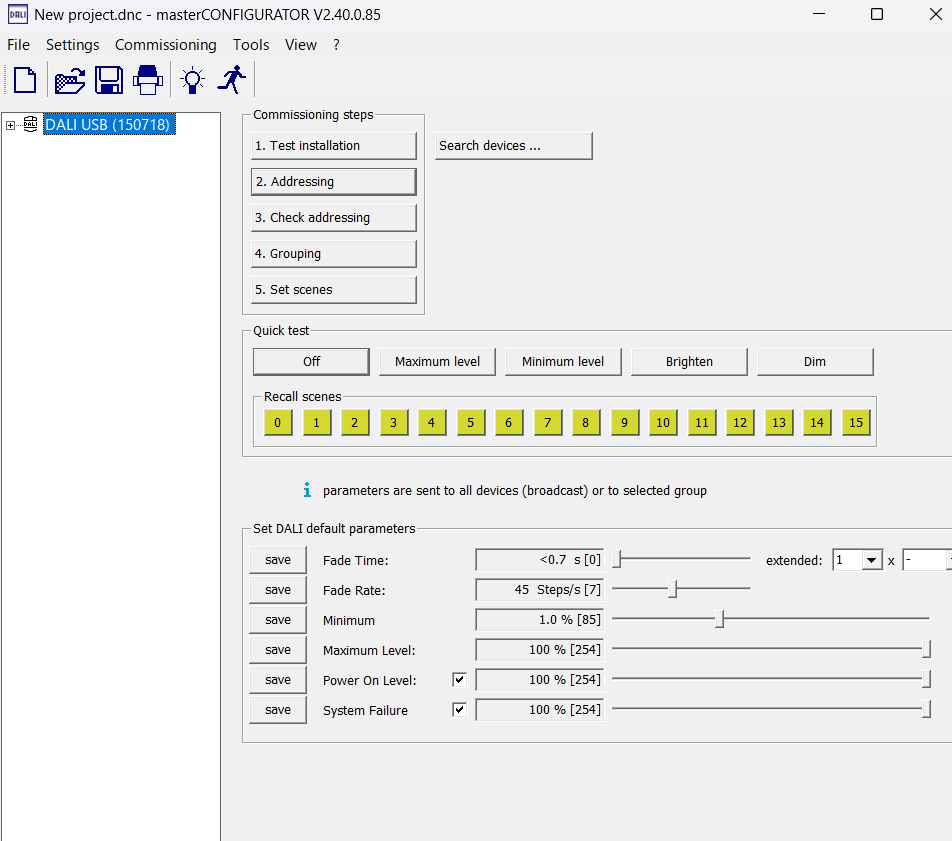Toggle the Power On Level checkbox
This screenshot has height=841, width=952.
[x=460, y=679]
